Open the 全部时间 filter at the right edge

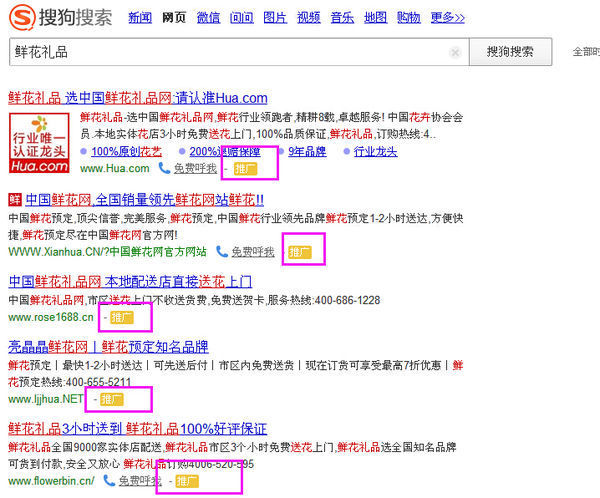[586, 52]
